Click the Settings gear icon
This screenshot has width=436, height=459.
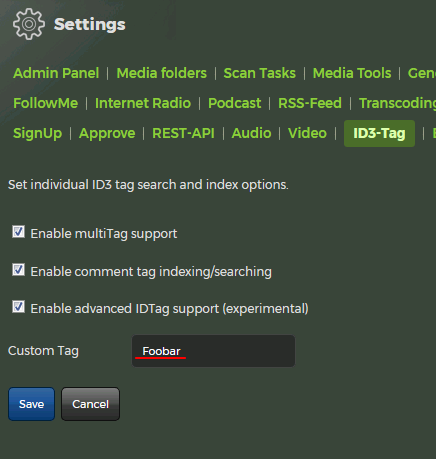[29, 24]
